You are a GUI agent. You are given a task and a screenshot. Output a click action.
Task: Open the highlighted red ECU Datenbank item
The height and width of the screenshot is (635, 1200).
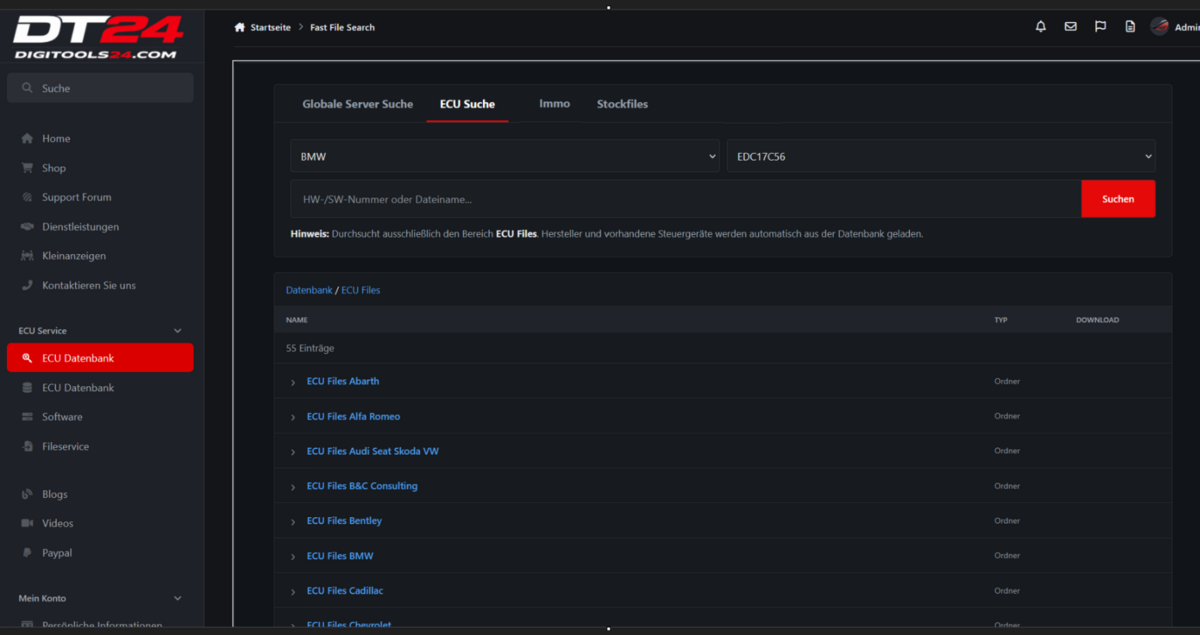pyautogui.click(x=100, y=358)
